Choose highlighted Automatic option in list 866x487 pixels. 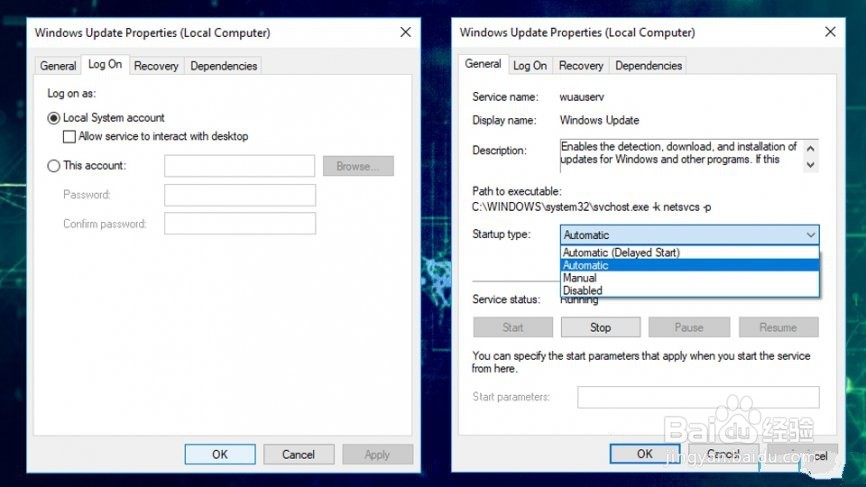(689, 265)
